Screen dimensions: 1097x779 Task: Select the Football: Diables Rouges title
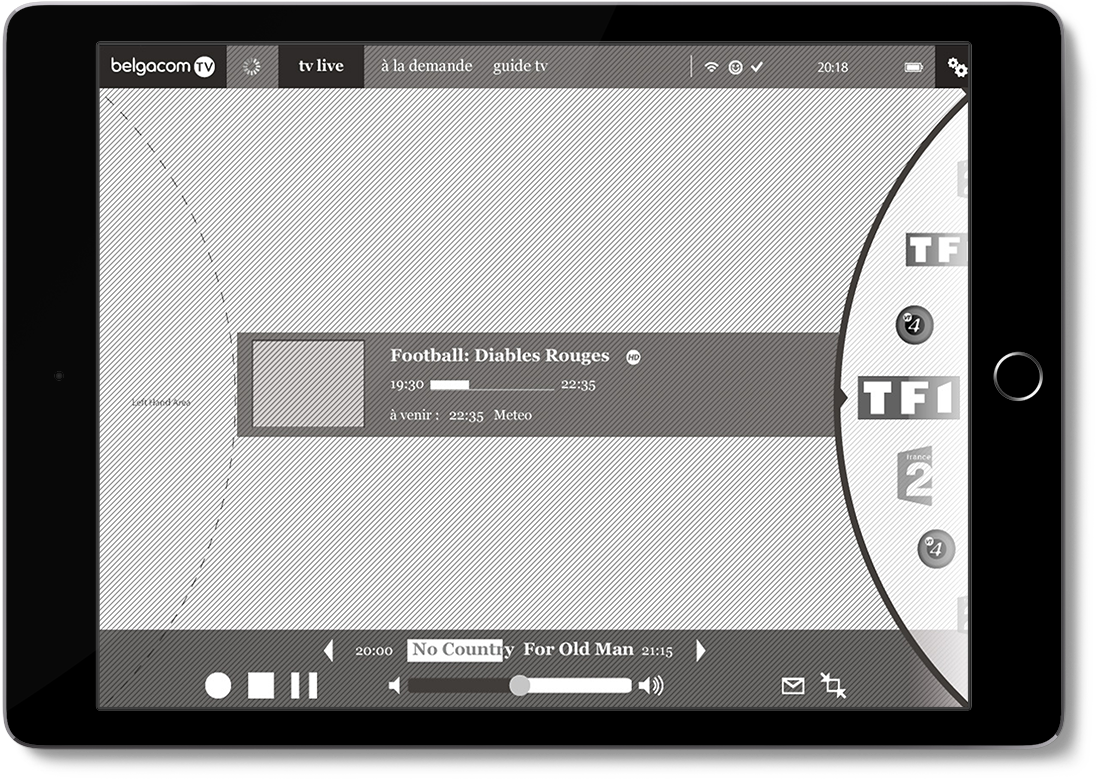[x=500, y=356]
